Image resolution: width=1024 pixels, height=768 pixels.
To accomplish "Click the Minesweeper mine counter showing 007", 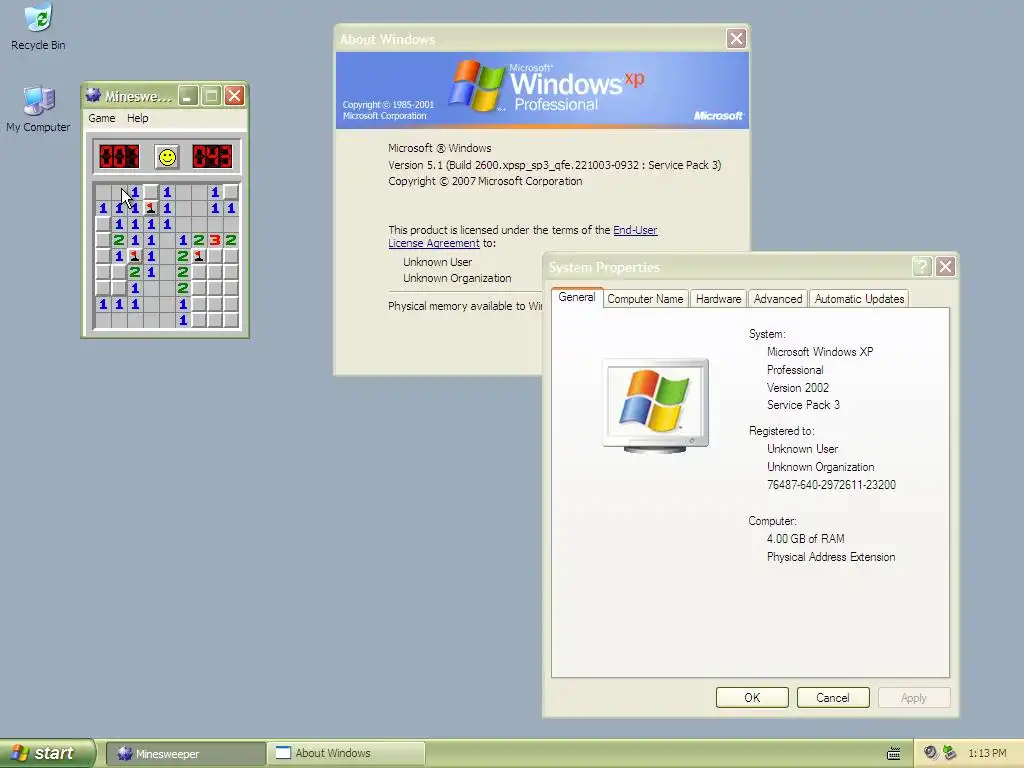I will [x=119, y=157].
